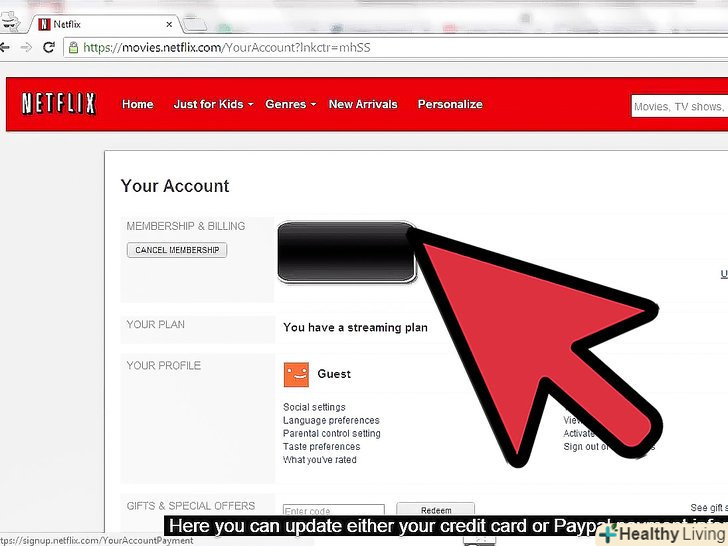Screen dimensions: 728x546
Task: Click the green padlock security icon
Action: [x=73, y=47]
